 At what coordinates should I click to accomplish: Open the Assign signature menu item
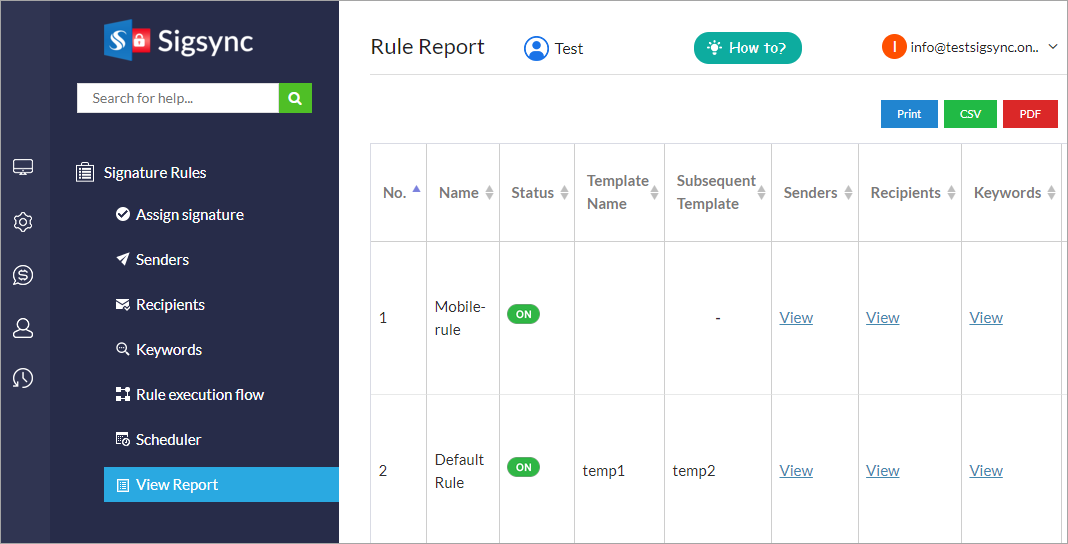(189, 215)
